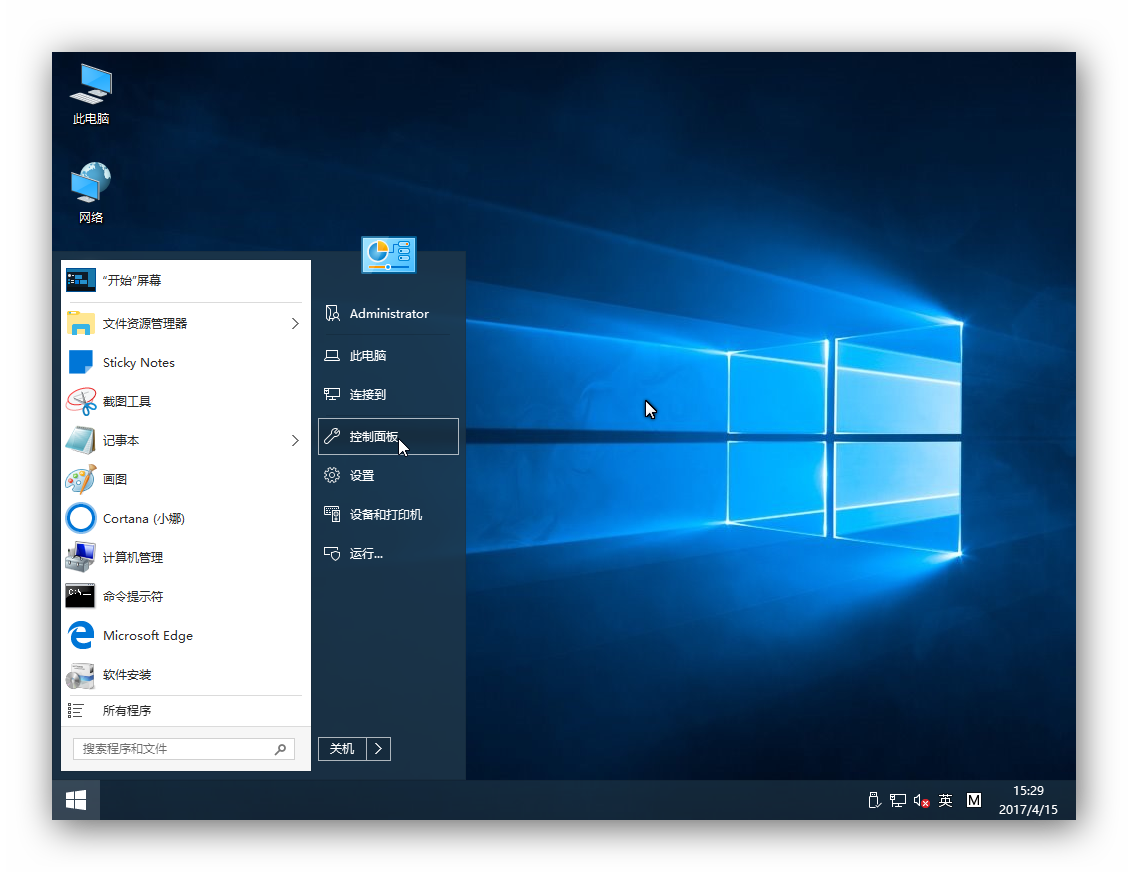Image resolution: width=1128 pixels, height=872 pixels.
Task: Expand 记事本 jump list arrow
Action: pos(295,440)
